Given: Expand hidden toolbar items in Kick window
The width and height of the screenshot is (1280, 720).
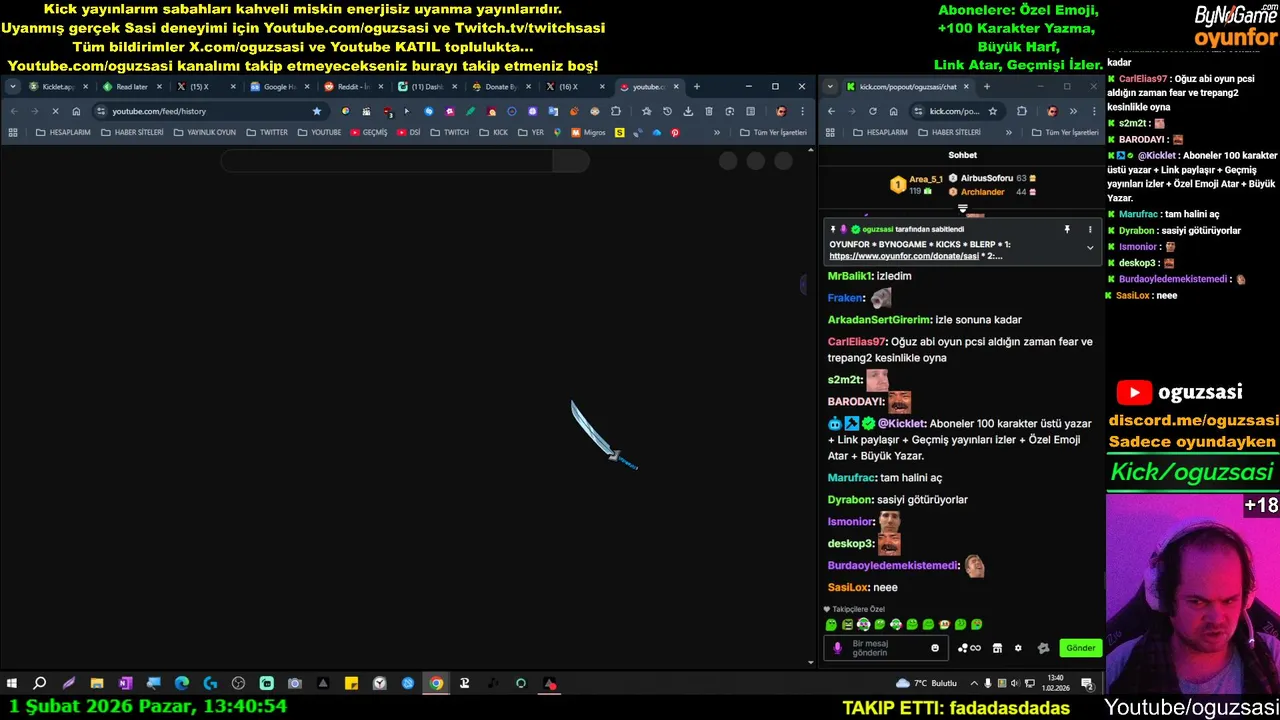Looking at the screenshot, I should [x=1073, y=111].
